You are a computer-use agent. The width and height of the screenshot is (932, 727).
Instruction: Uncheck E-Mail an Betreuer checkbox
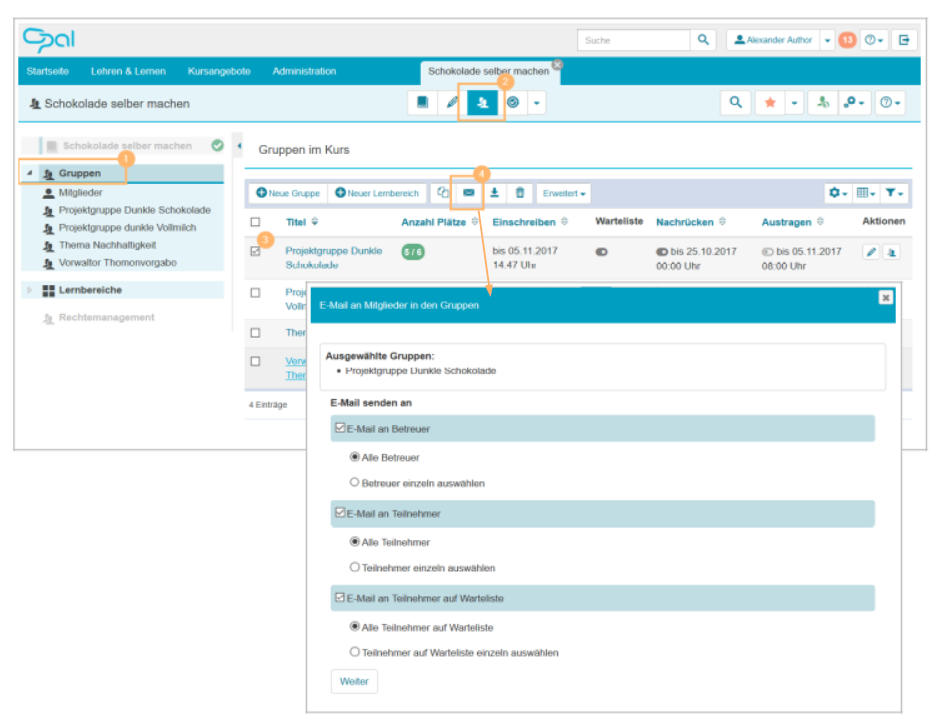click(340, 428)
